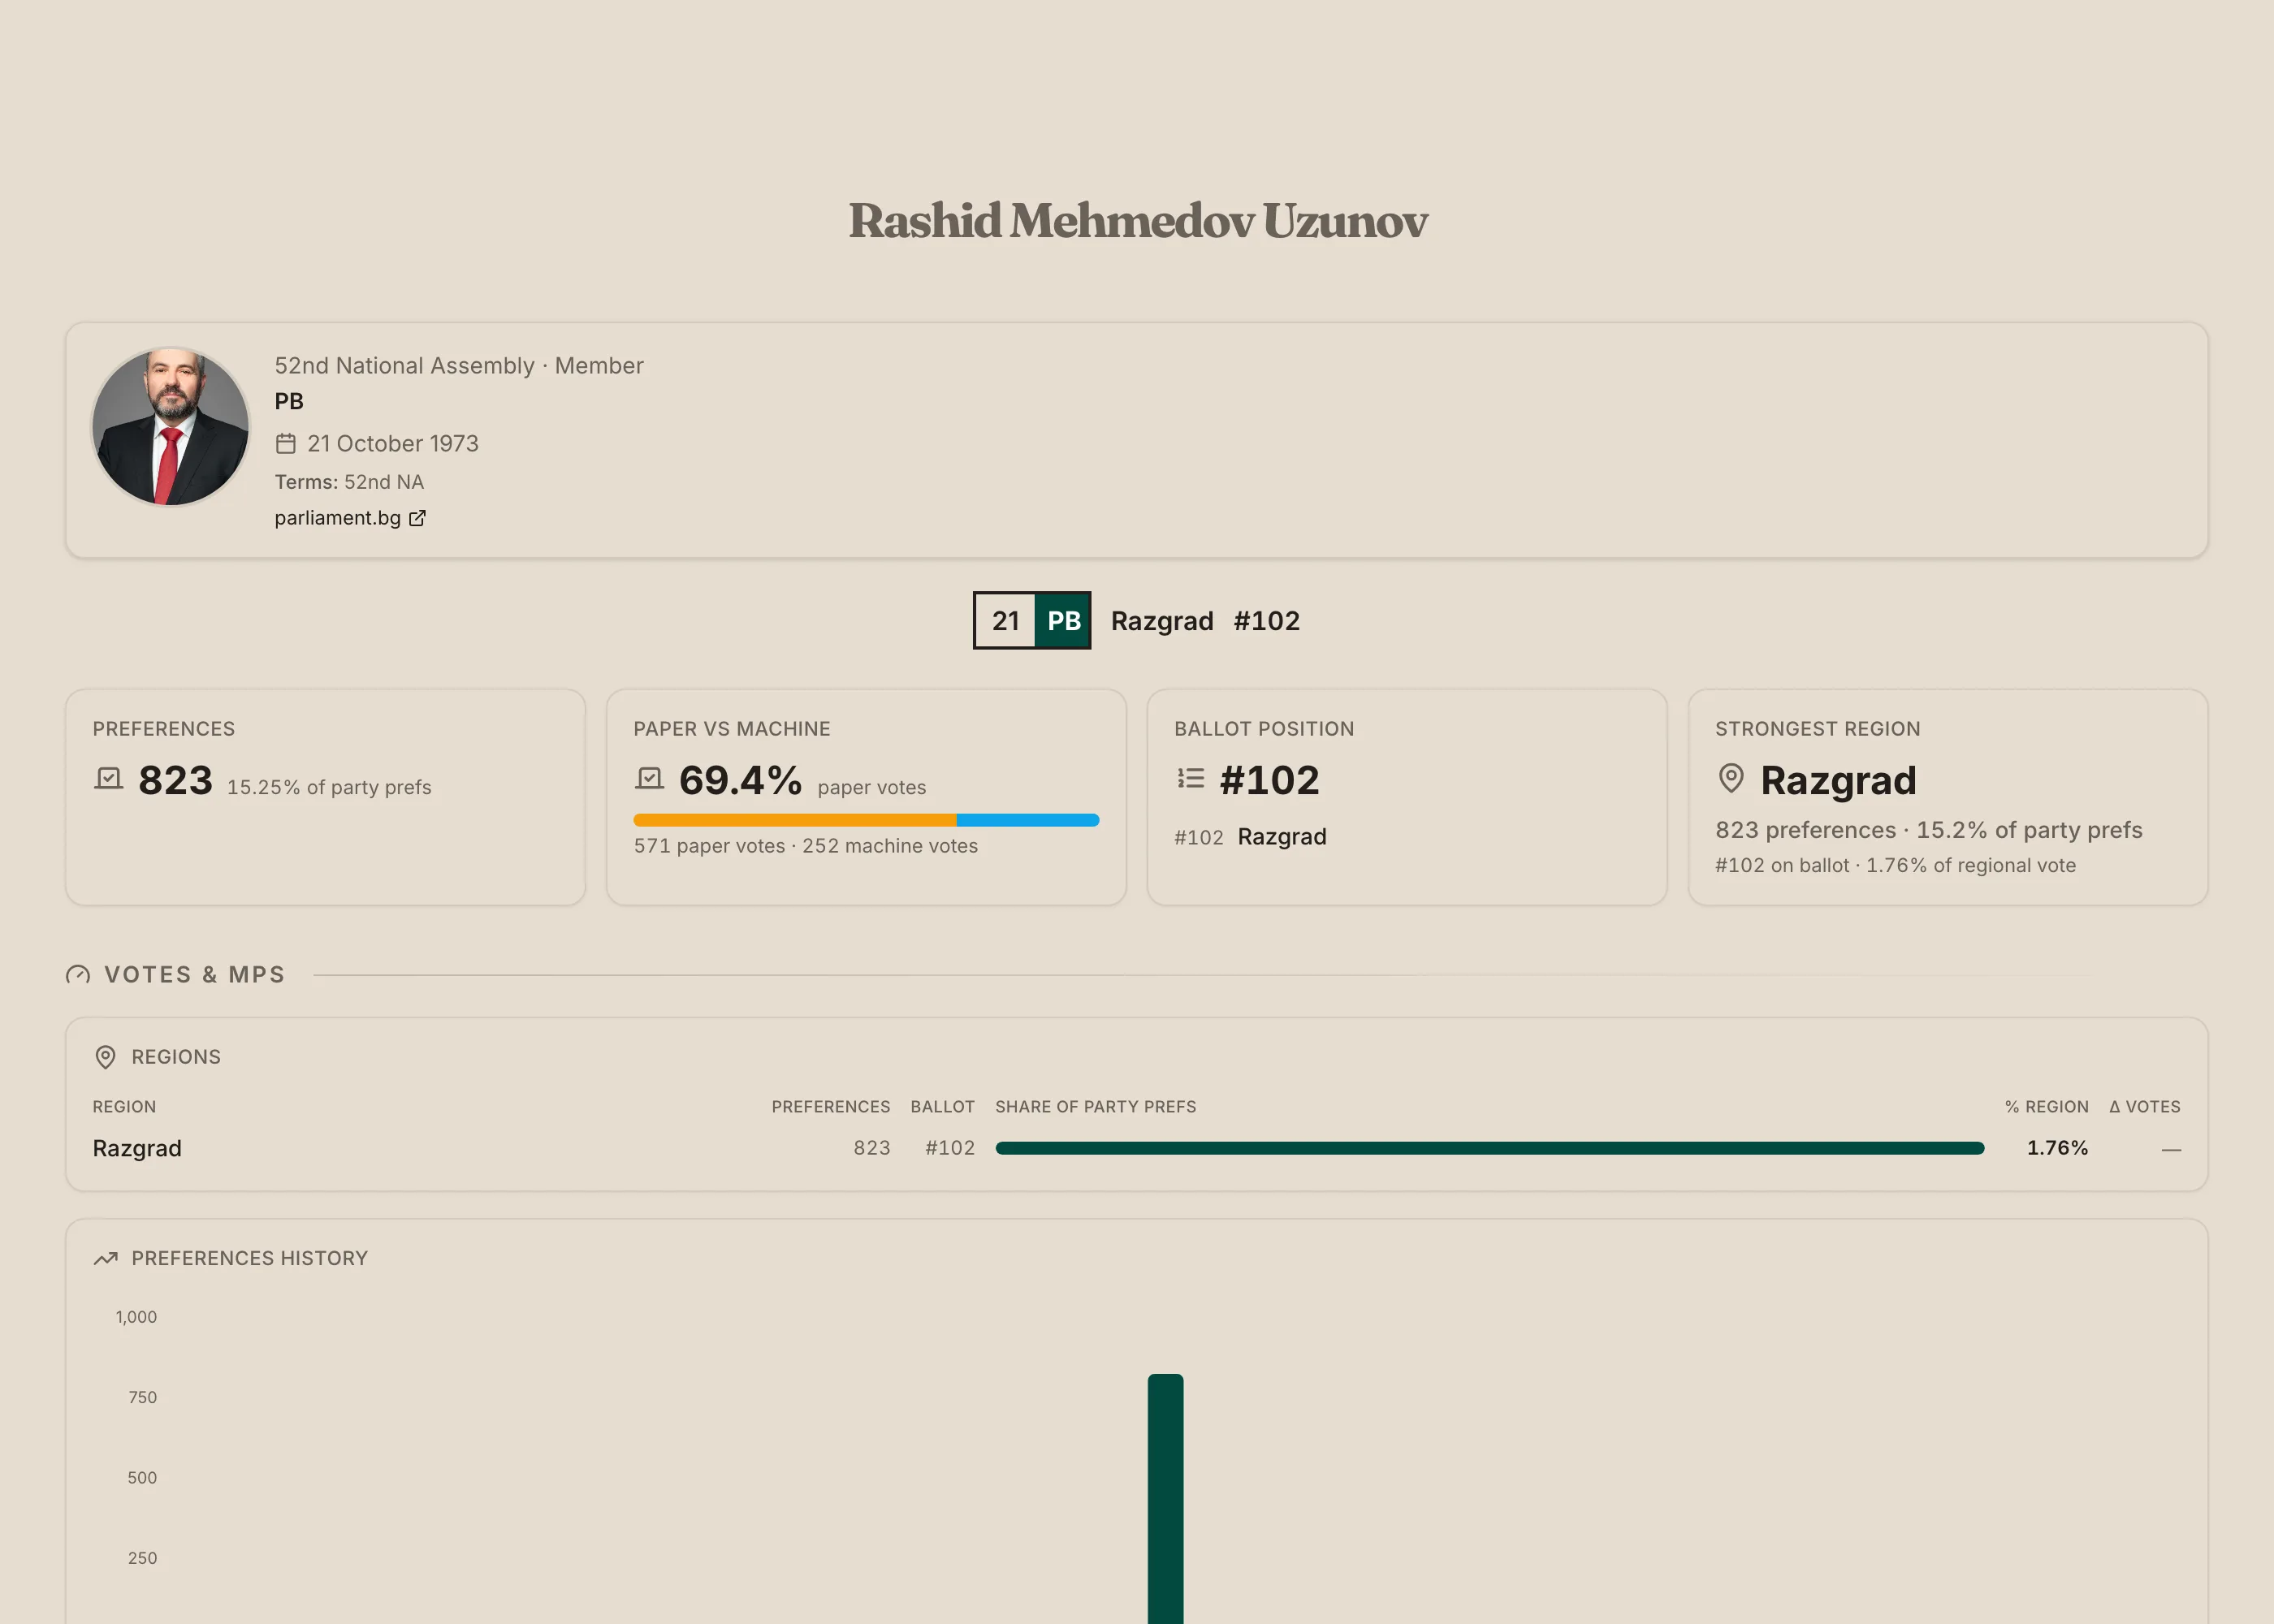The image size is (2274, 1624).
Task: Click the Δ Votes column header
Action: (2144, 1107)
